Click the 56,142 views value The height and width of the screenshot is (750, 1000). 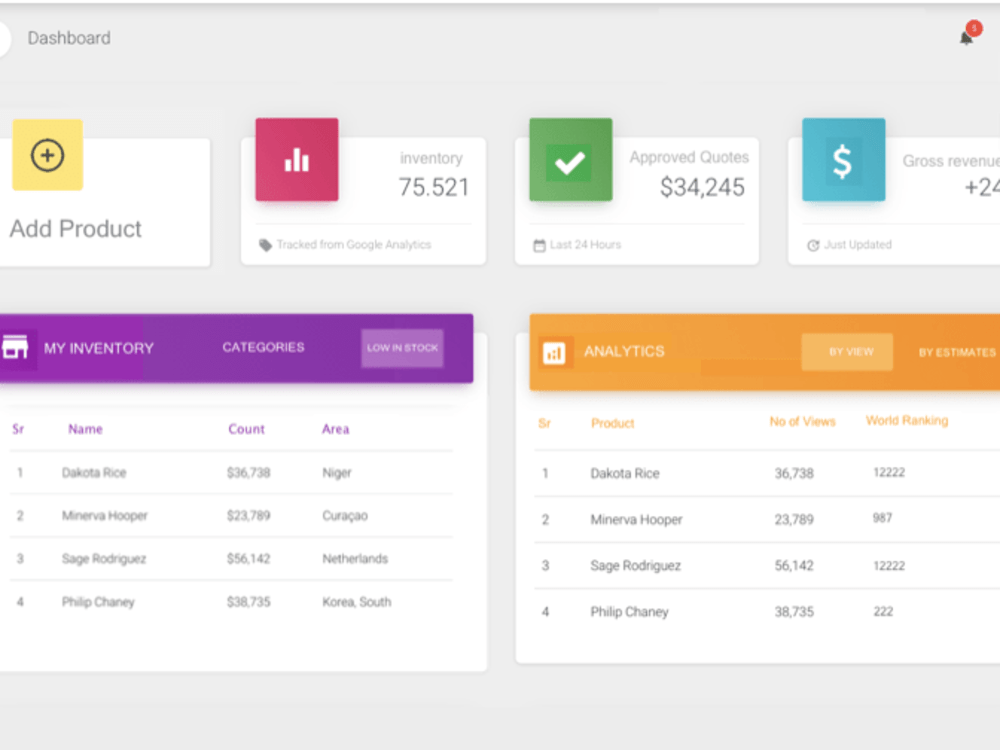pos(794,566)
